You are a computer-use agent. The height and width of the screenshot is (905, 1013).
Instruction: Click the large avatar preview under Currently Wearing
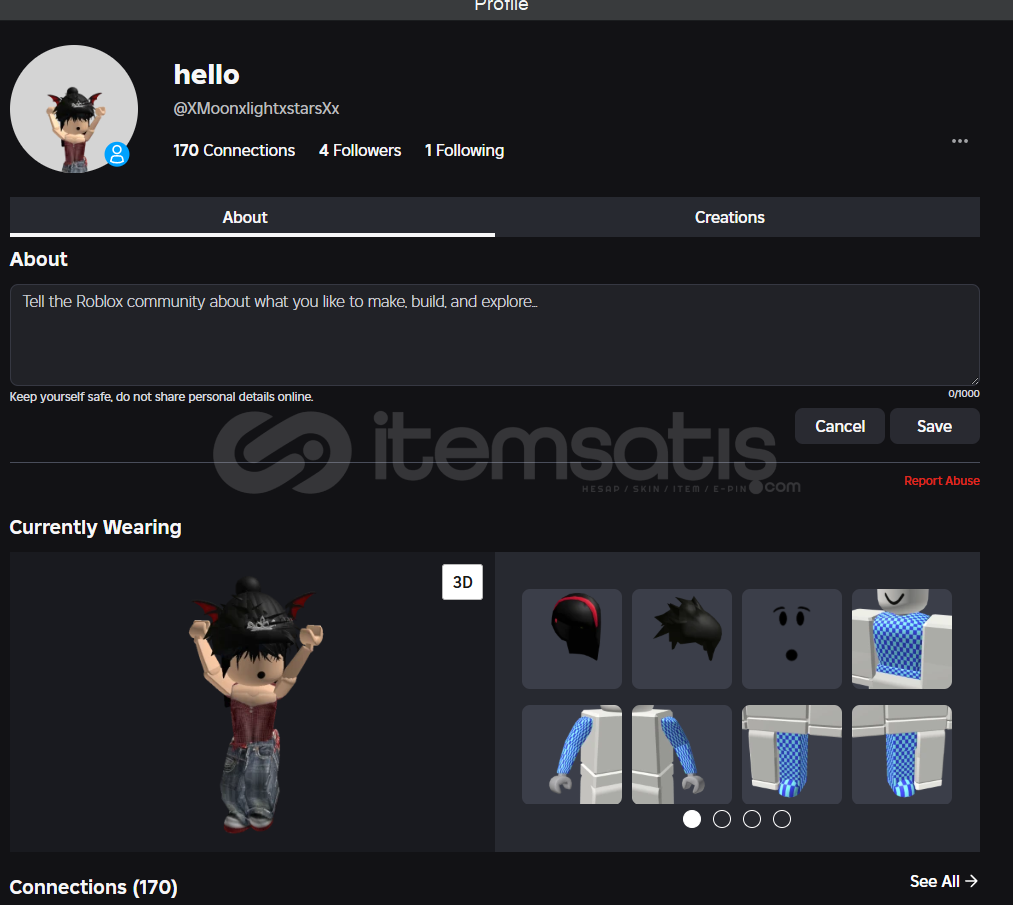(x=252, y=702)
